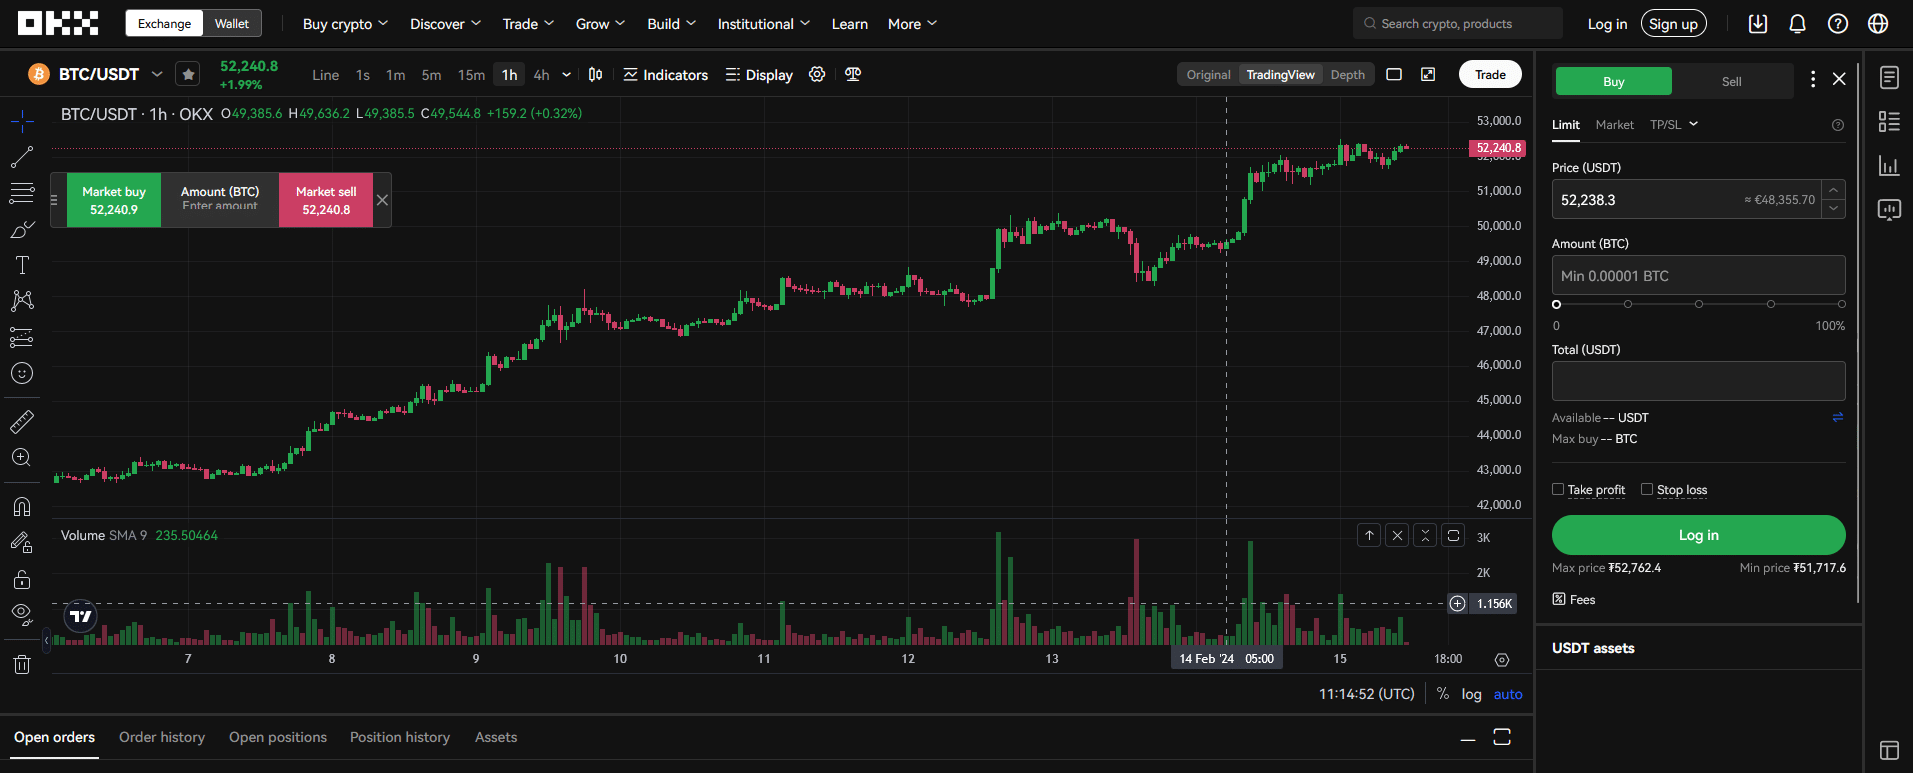Enable the Take profit checkbox
Image resolution: width=1913 pixels, height=773 pixels.
click(x=1558, y=489)
